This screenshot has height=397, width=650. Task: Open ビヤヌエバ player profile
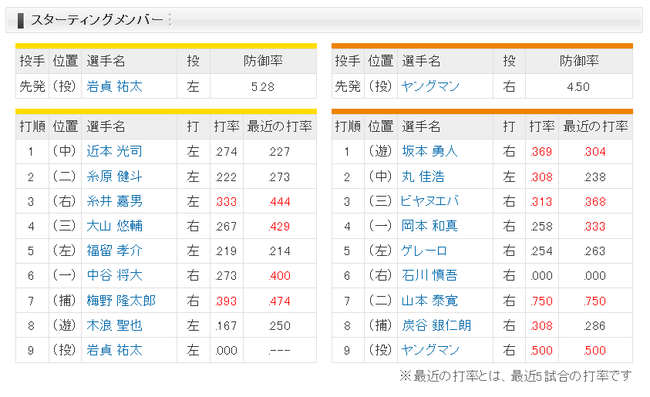coord(429,201)
